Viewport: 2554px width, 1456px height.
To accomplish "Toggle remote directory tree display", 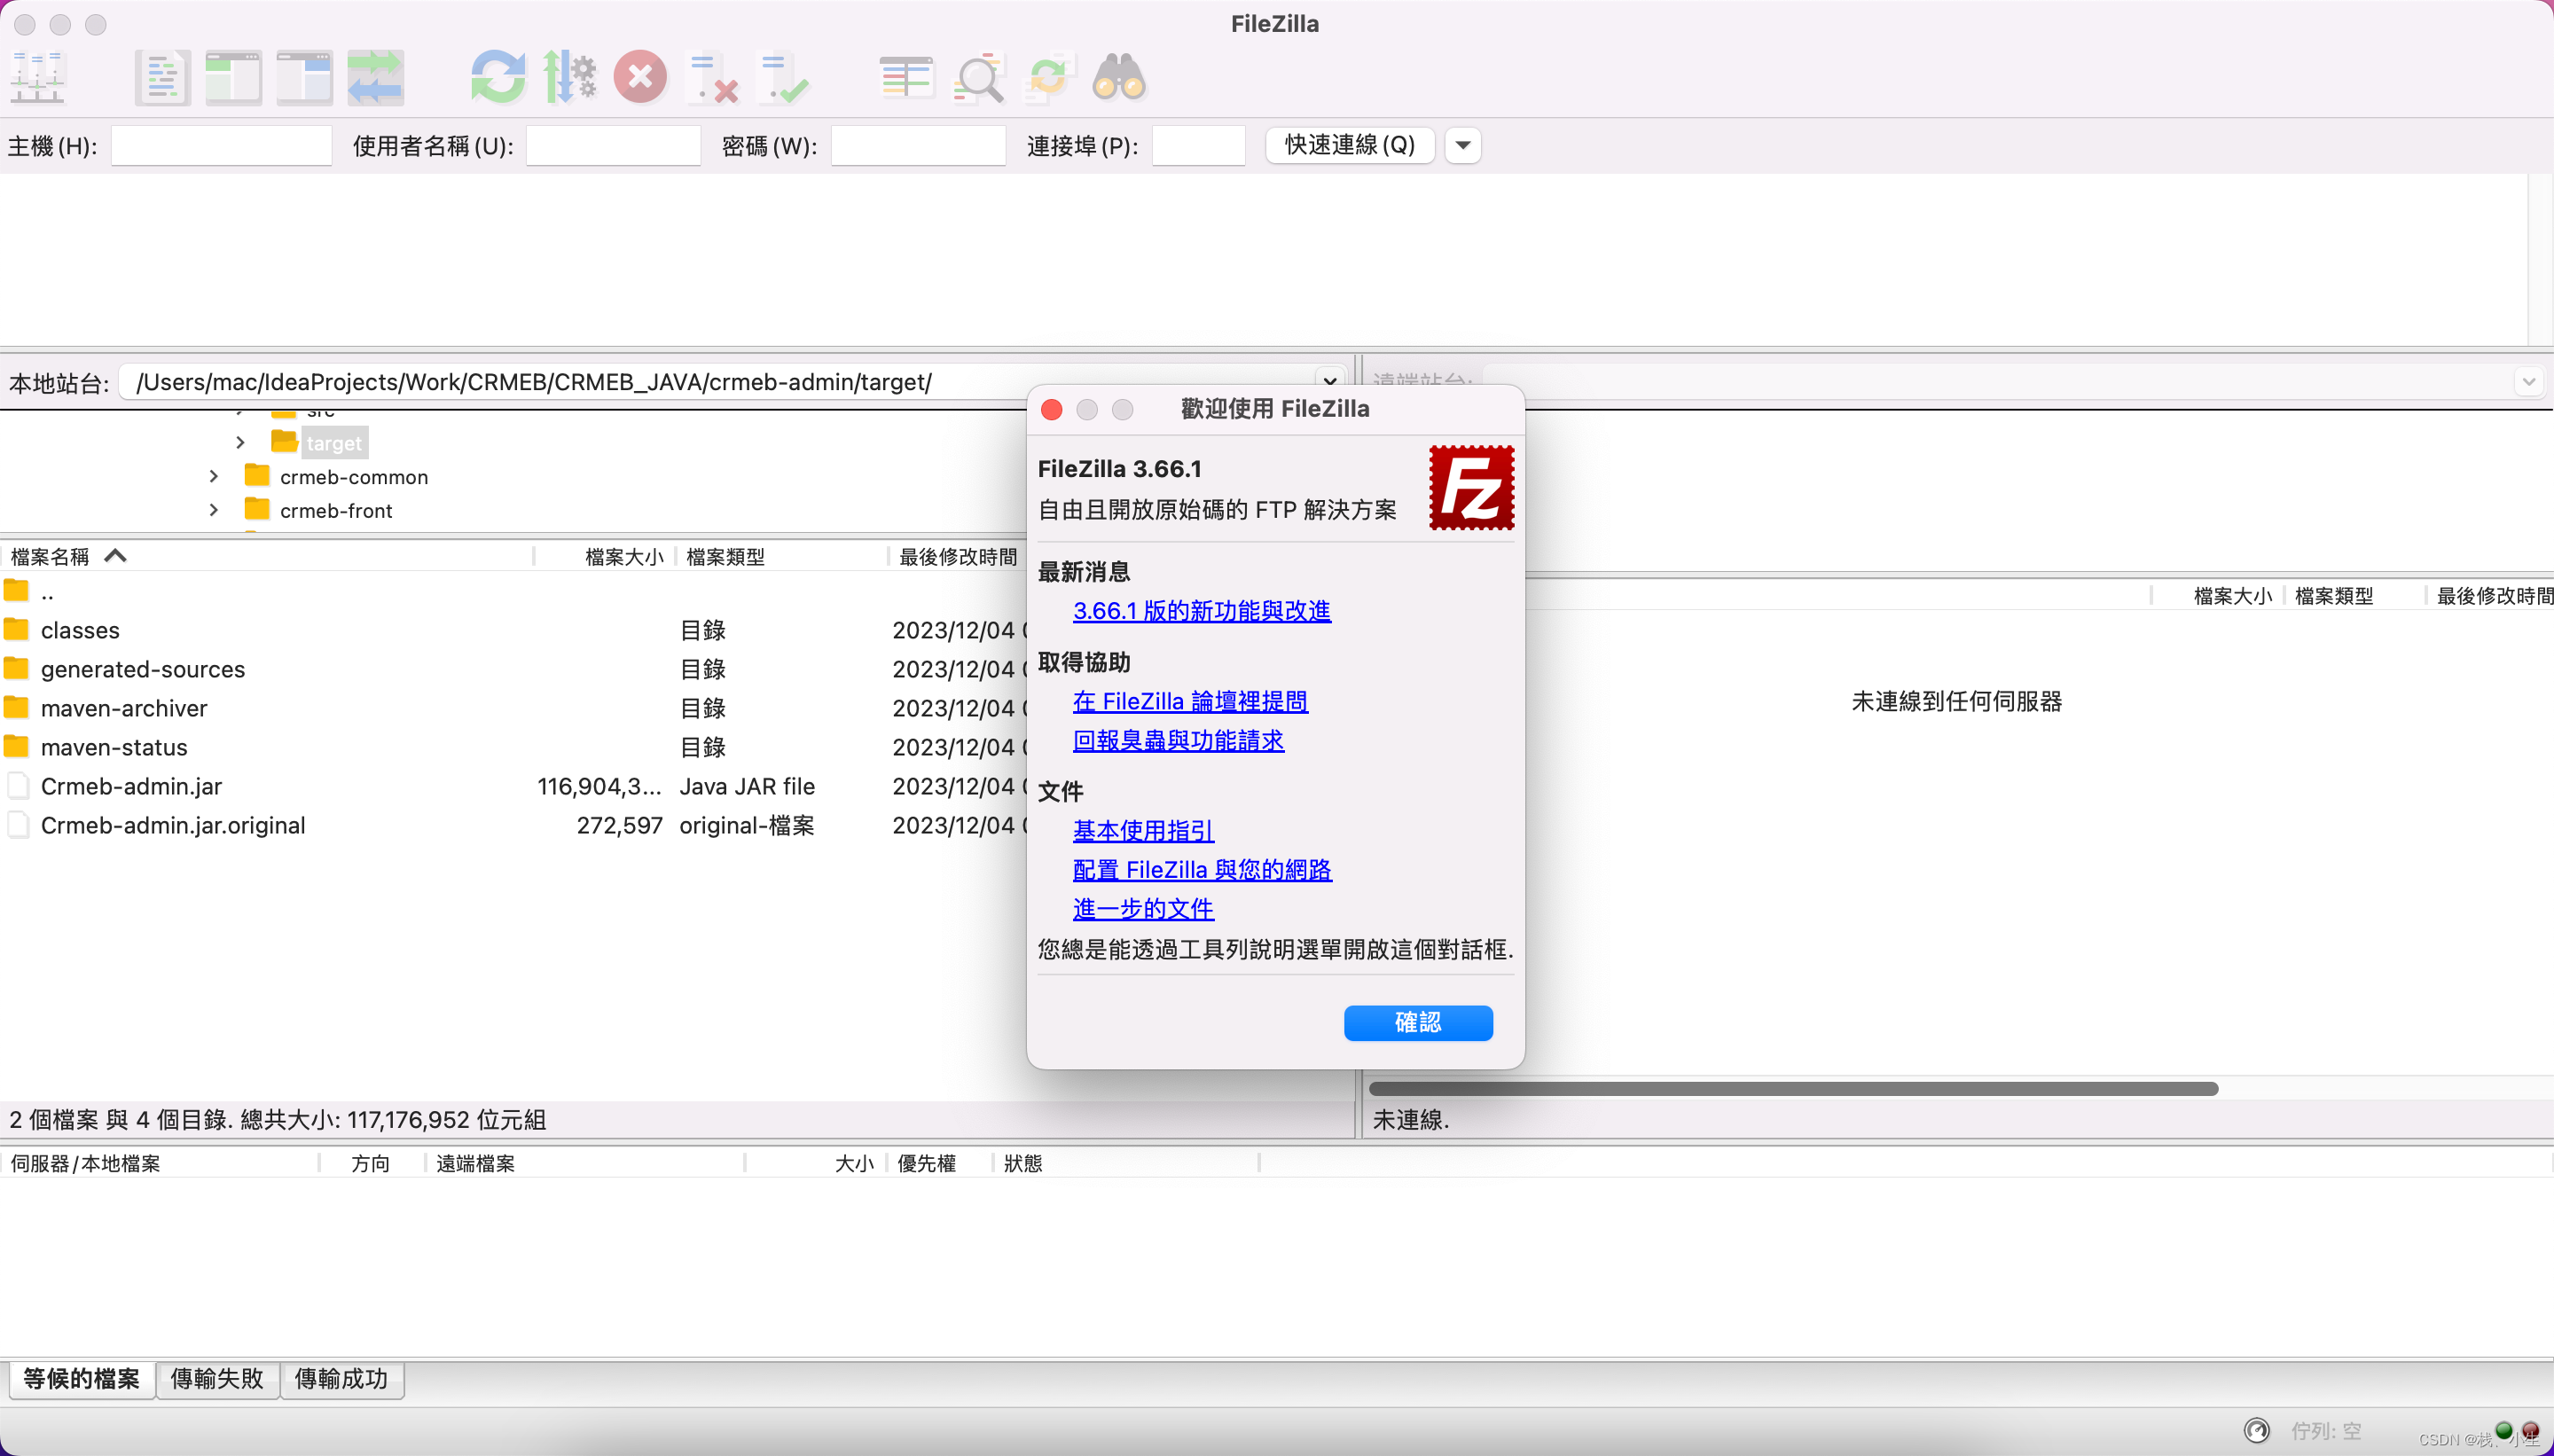I will click(x=304, y=78).
